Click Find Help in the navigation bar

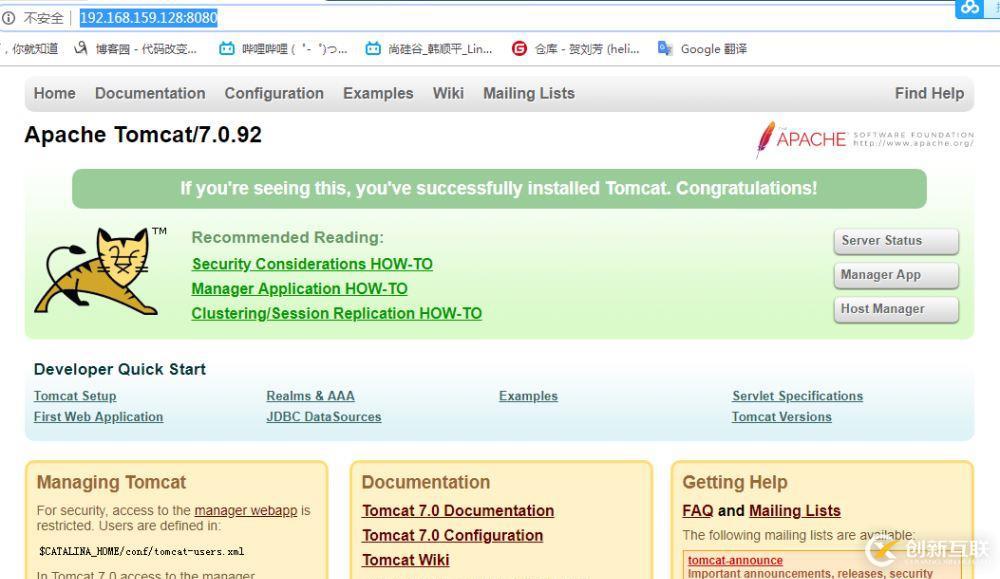point(929,93)
